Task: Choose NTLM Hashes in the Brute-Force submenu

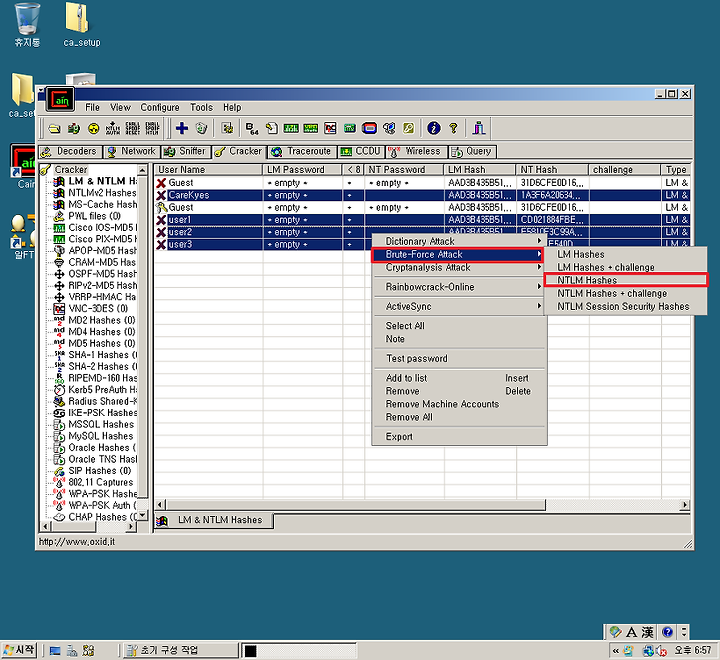Action: (626, 280)
